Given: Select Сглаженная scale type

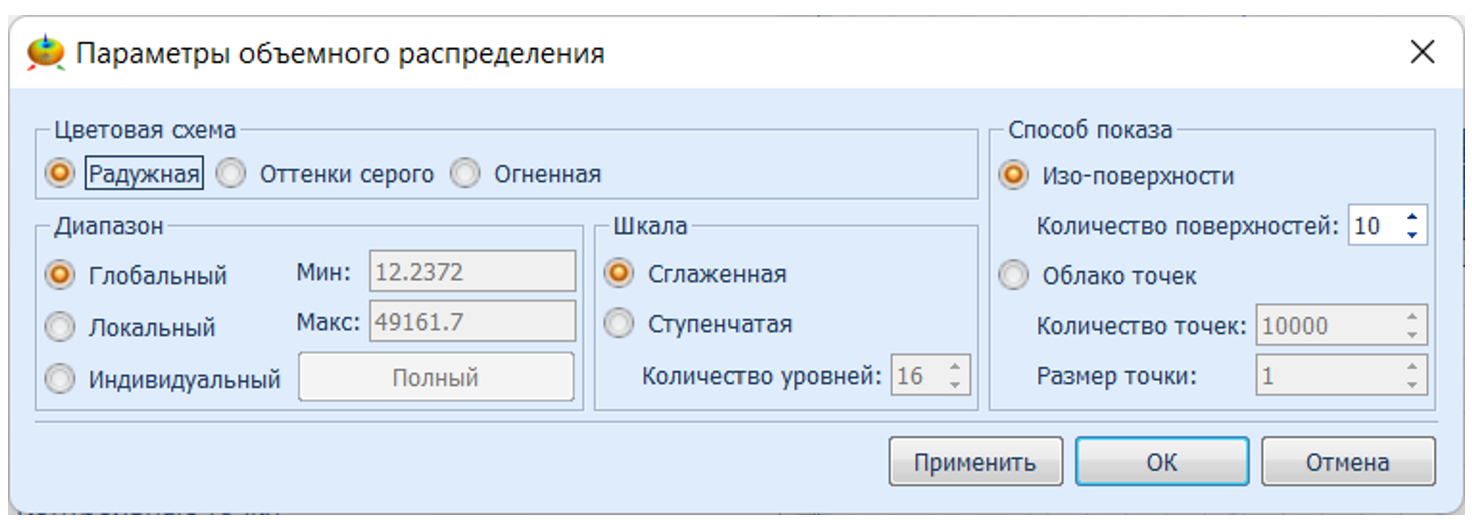Looking at the screenshot, I should point(620,273).
